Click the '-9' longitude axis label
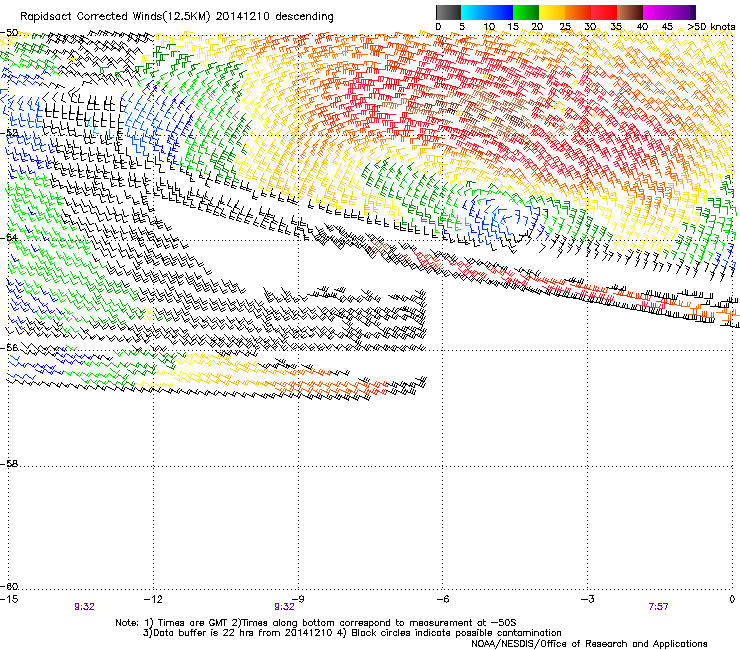740x650 pixels. (298, 599)
